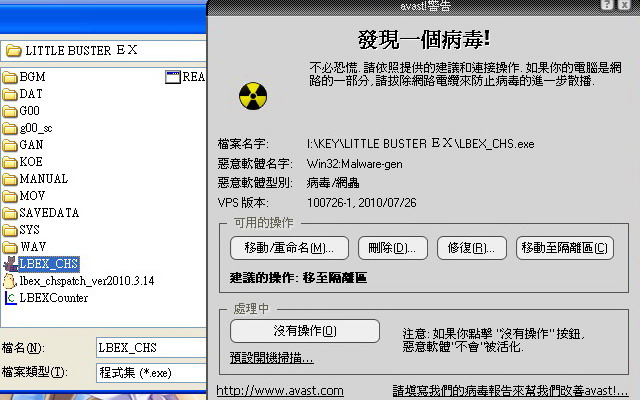Select the SAVEDATA folder icon
This screenshot has width=640, height=400.
[x=10, y=213]
